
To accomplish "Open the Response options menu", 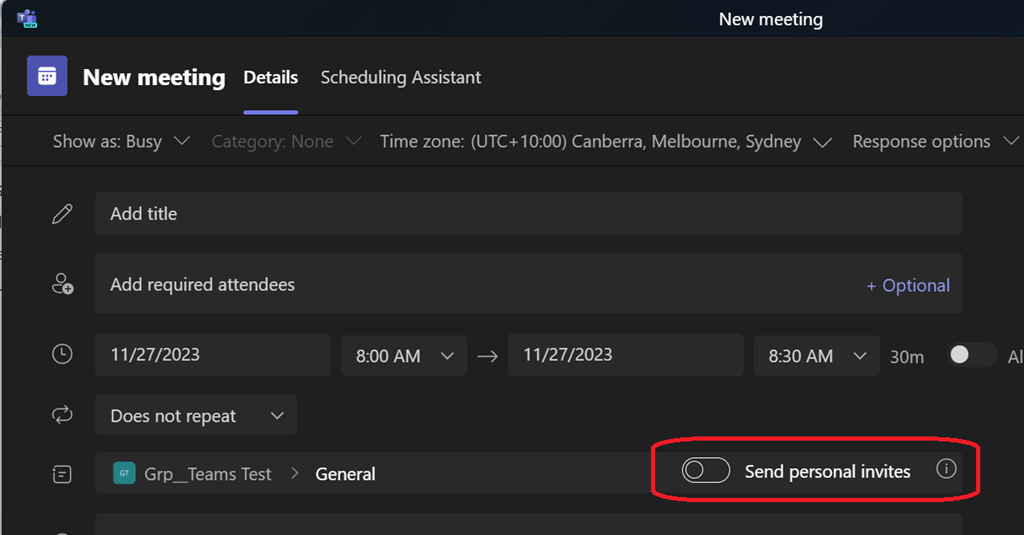I will coord(933,142).
